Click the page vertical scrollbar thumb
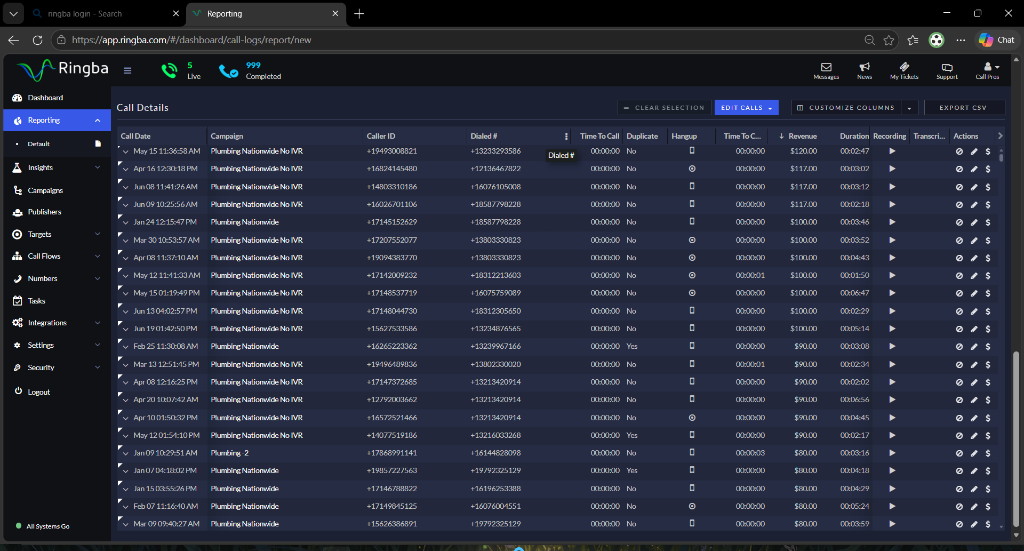The height and width of the screenshot is (551, 1024). tap(1016, 437)
